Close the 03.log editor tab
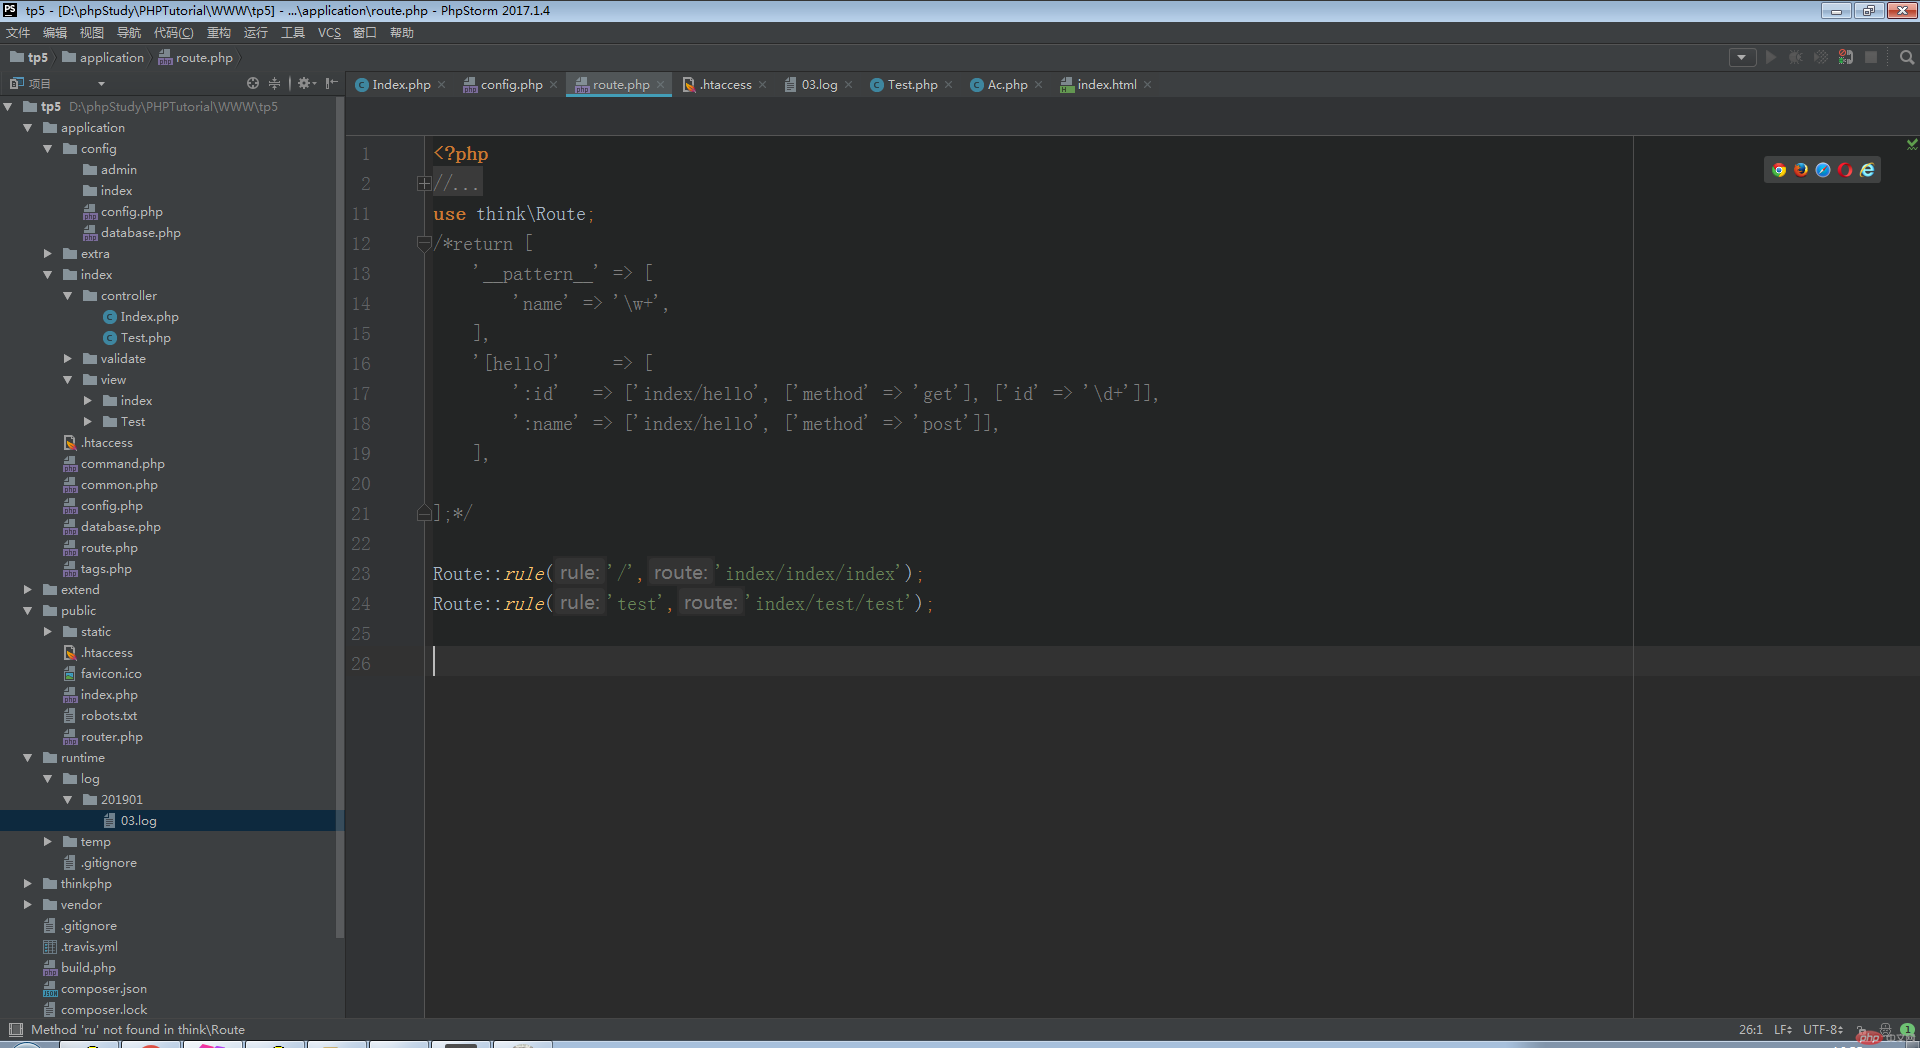1920x1048 pixels. click(x=848, y=85)
